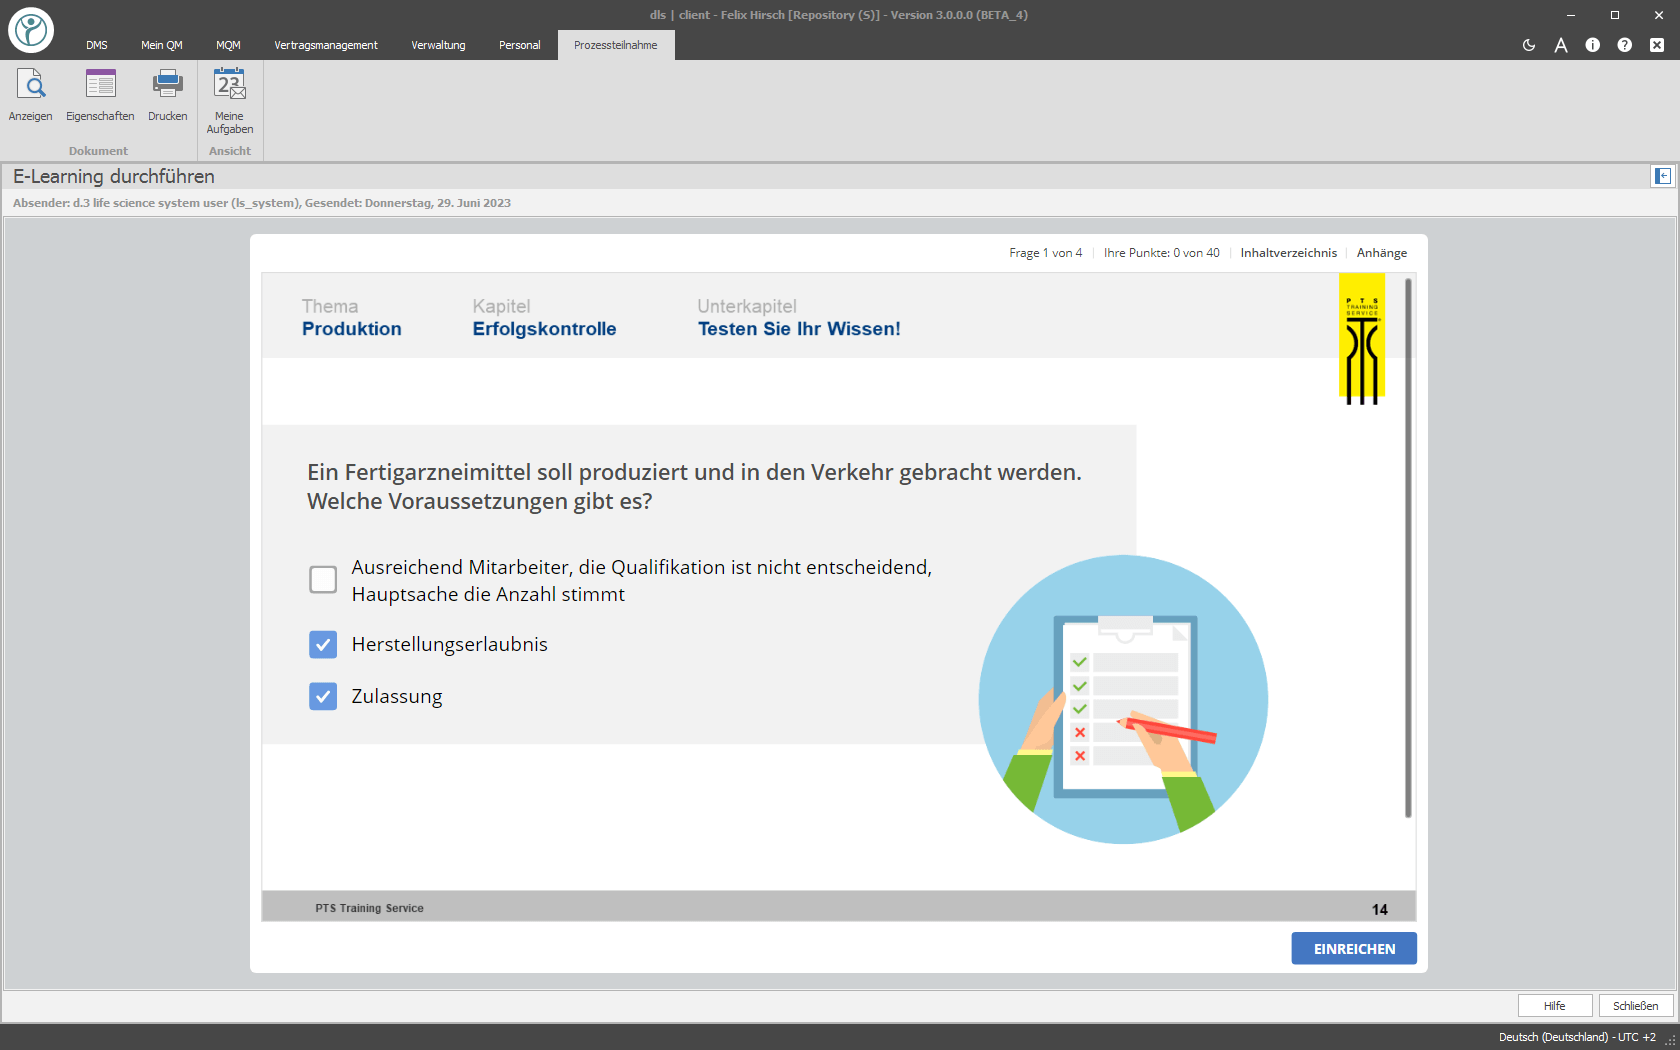The width and height of the screenshot is (1680, 1050).
Task: Click the logout X icon top right
Action: (1656, 45)
